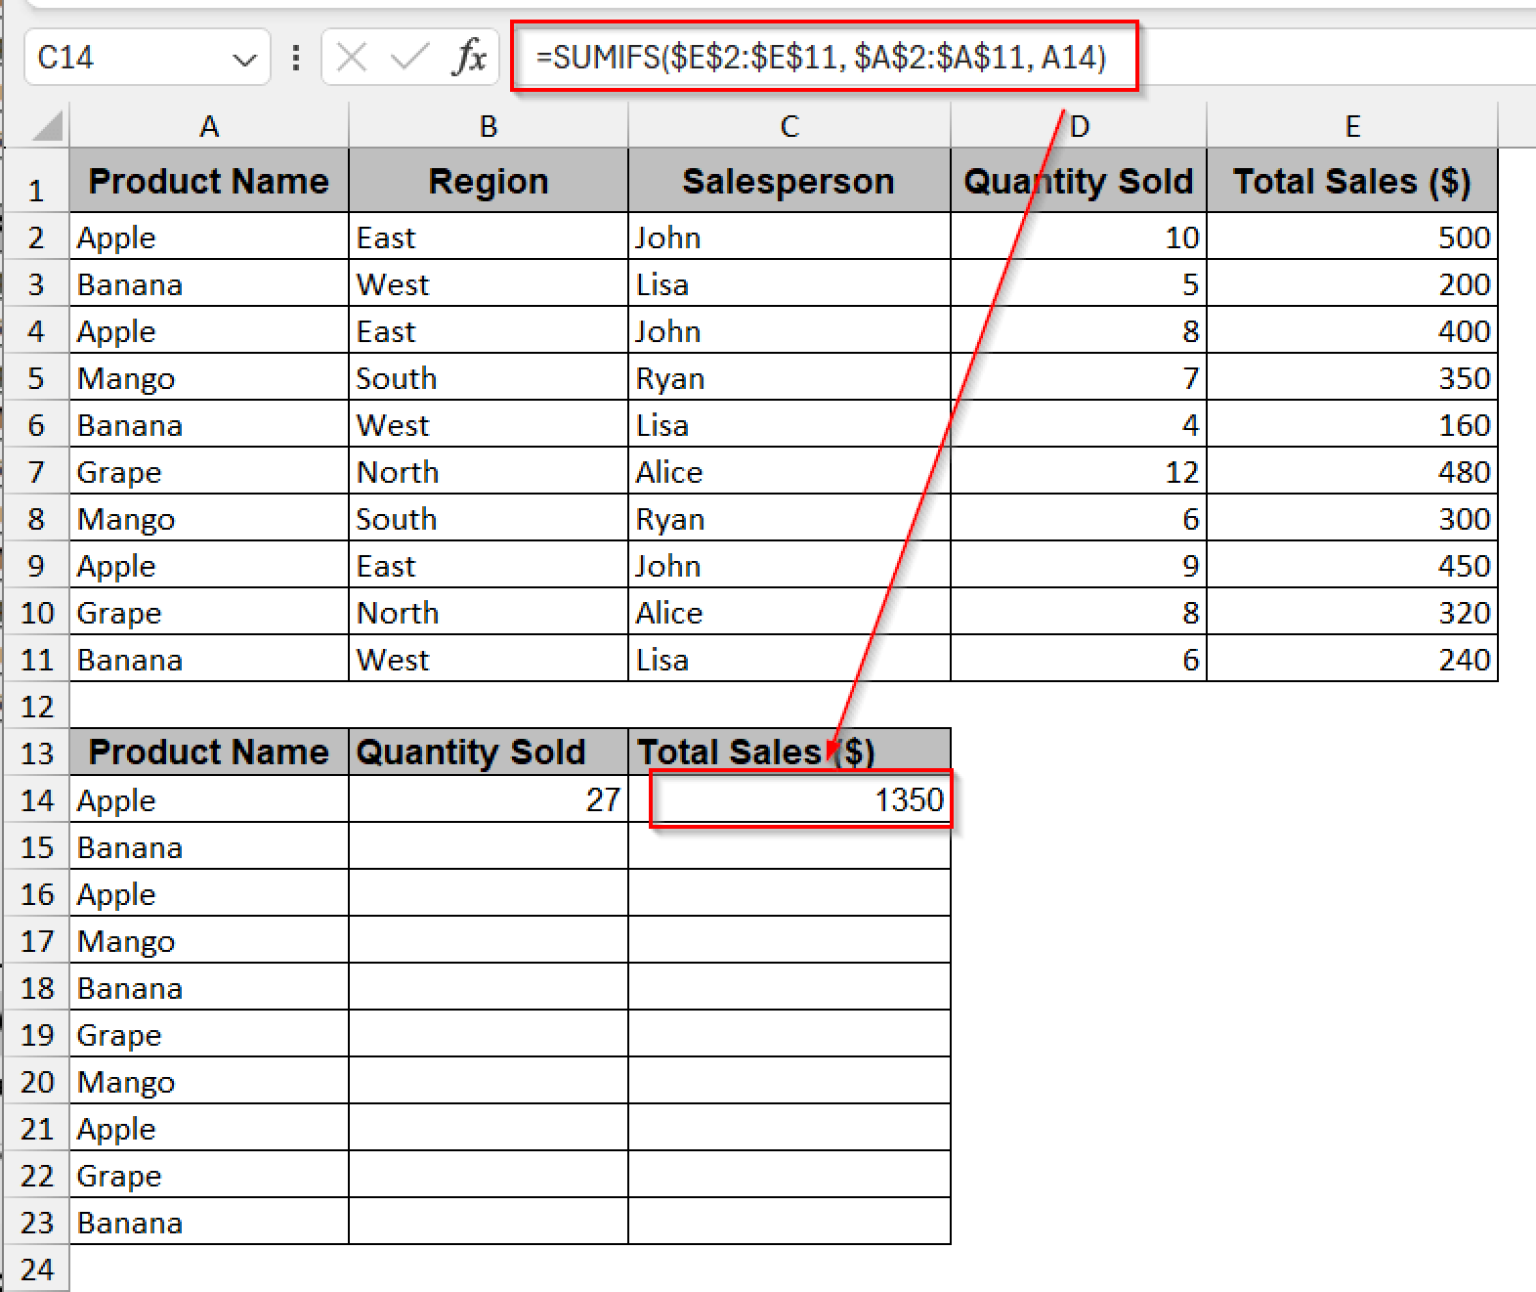
Task: Select the Product Name header cell
Action: pos(209,181)
